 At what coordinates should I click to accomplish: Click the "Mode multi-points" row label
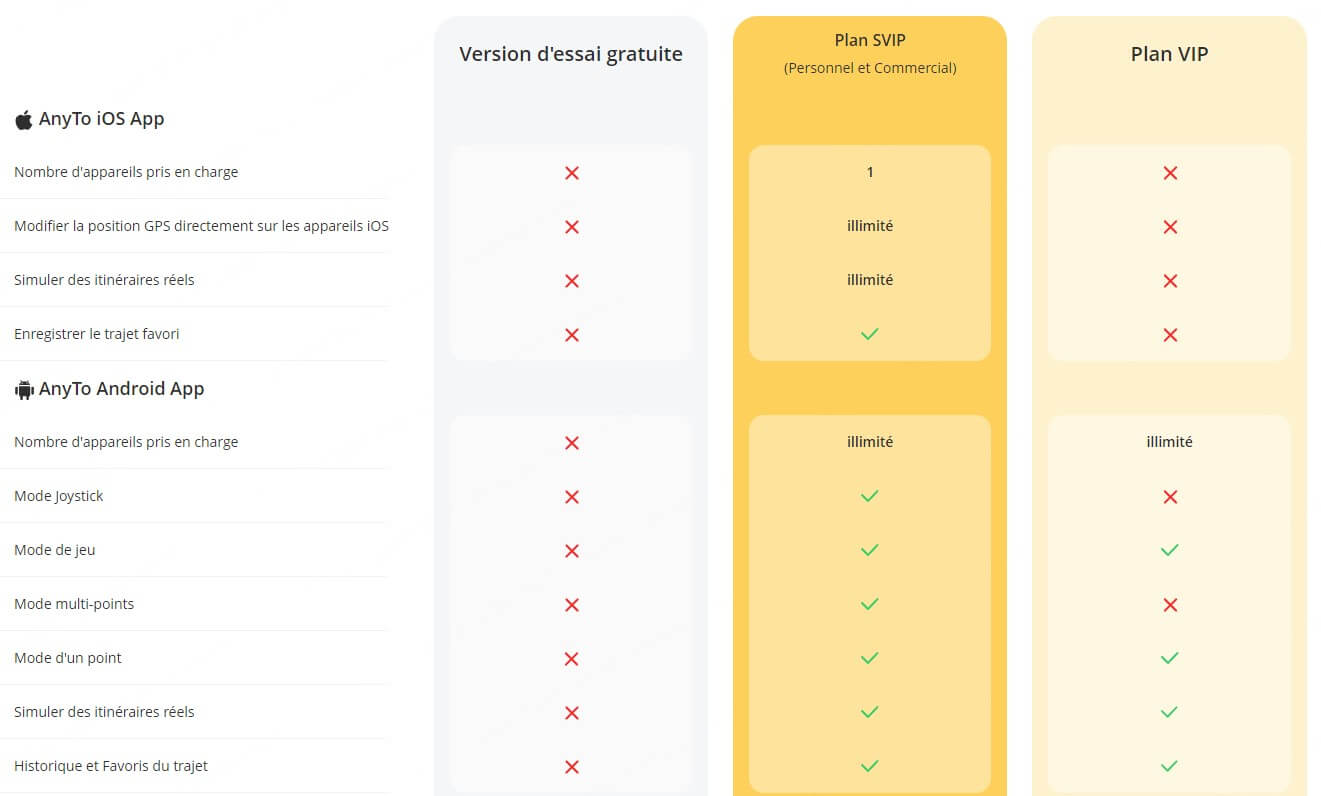click(x=74, y=604)
